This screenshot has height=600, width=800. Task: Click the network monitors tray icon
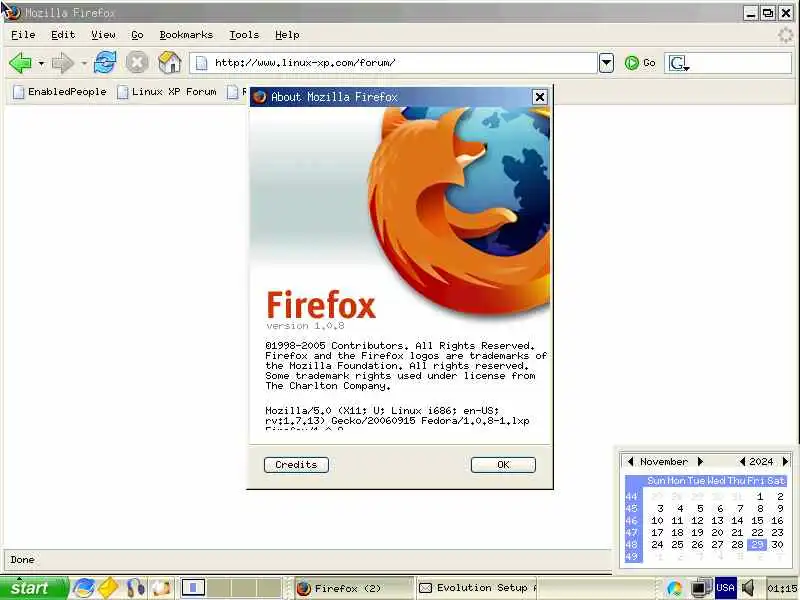click(x=702, y=588)
